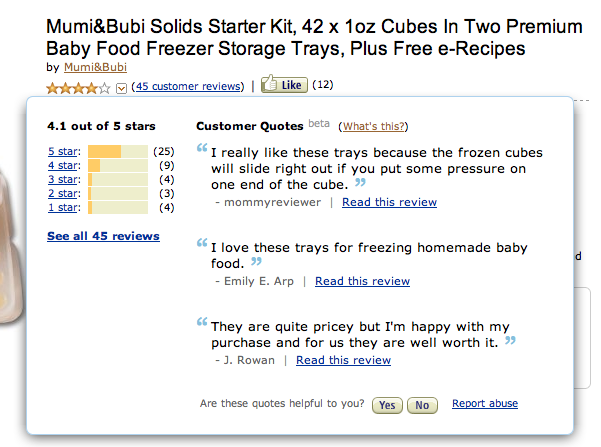Read Emily E. Arp's full review
The width and height of the screenshot is (601, 447).
click(x=362, y=281)
